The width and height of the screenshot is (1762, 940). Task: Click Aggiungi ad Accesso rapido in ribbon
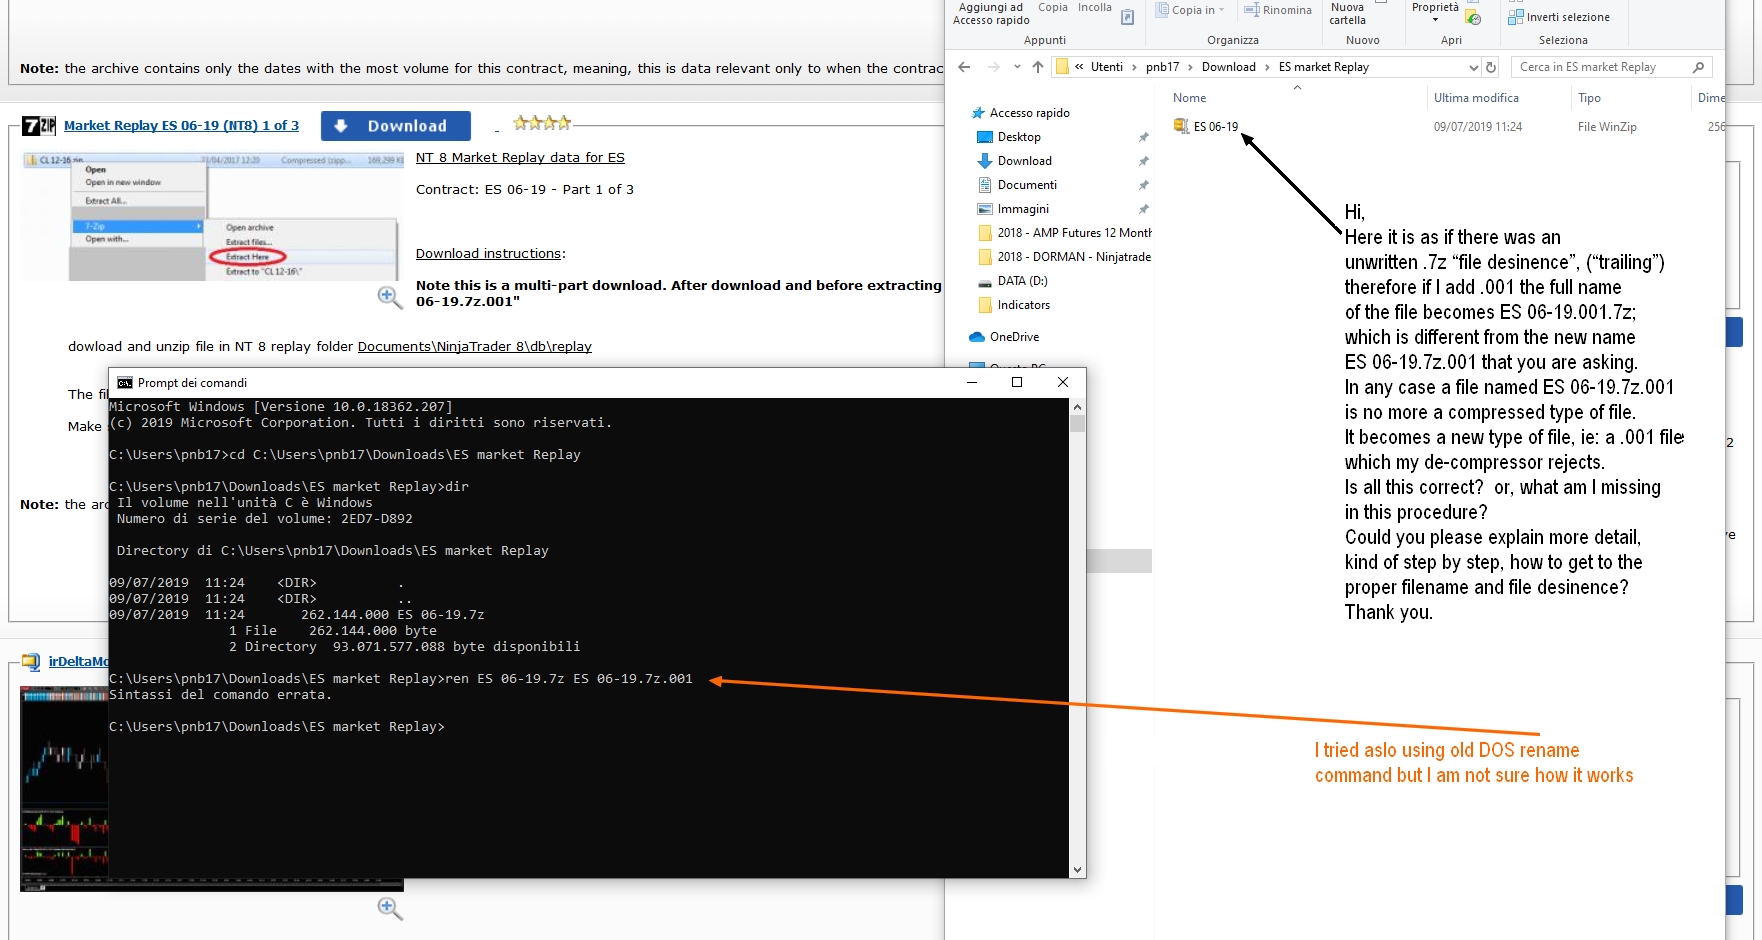(991, 14)
